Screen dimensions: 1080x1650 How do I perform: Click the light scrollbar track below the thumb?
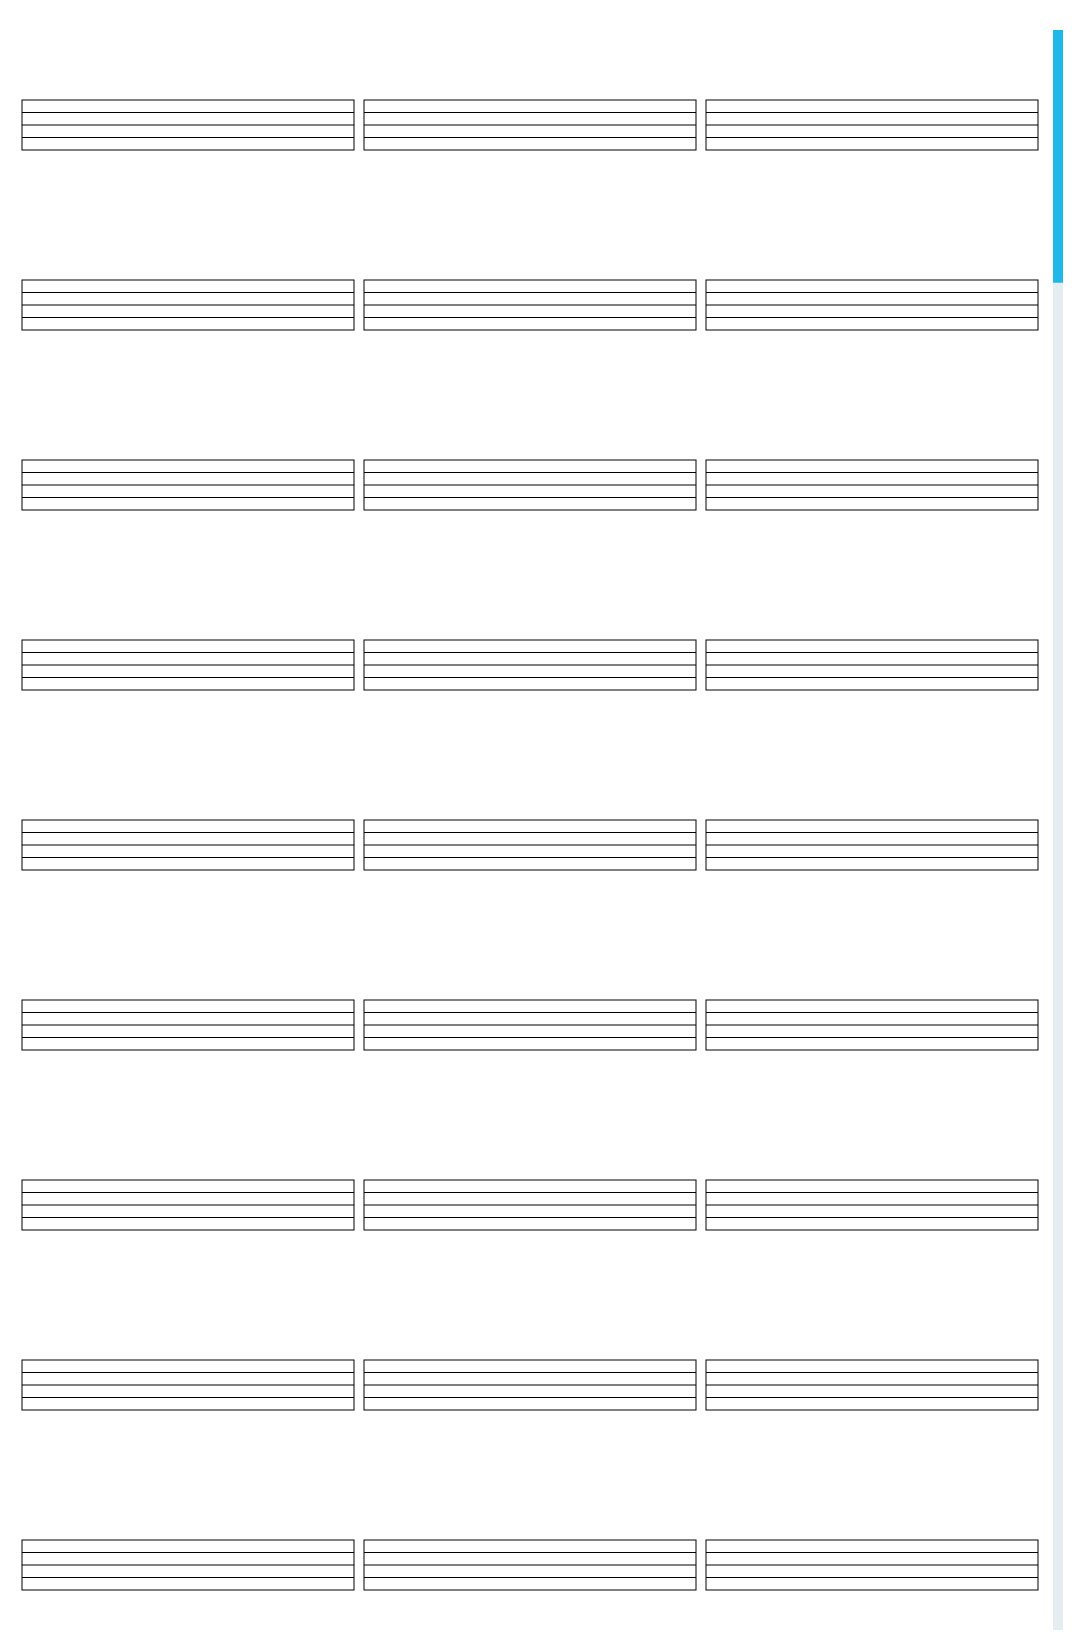click(x=1058, y=956)
